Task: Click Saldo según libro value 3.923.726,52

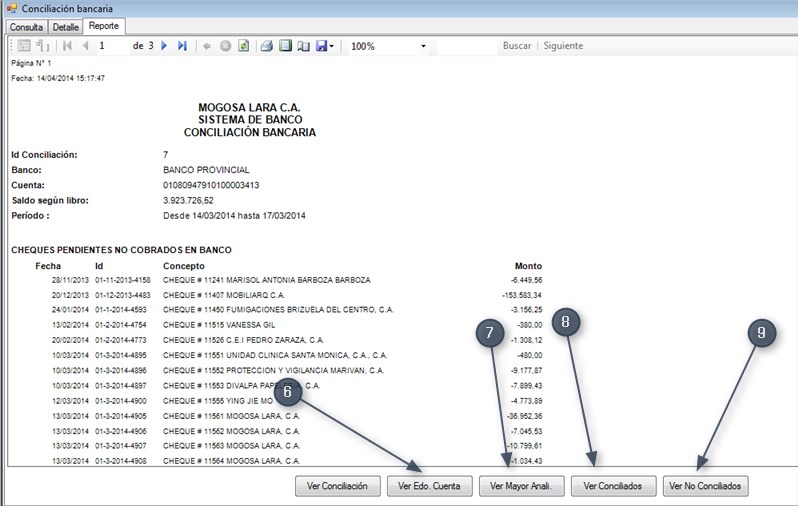Action: tap(188, 201)
